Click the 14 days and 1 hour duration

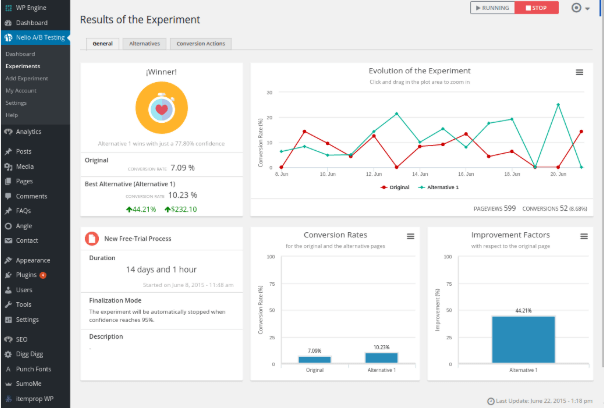click(x=161, y=270)
